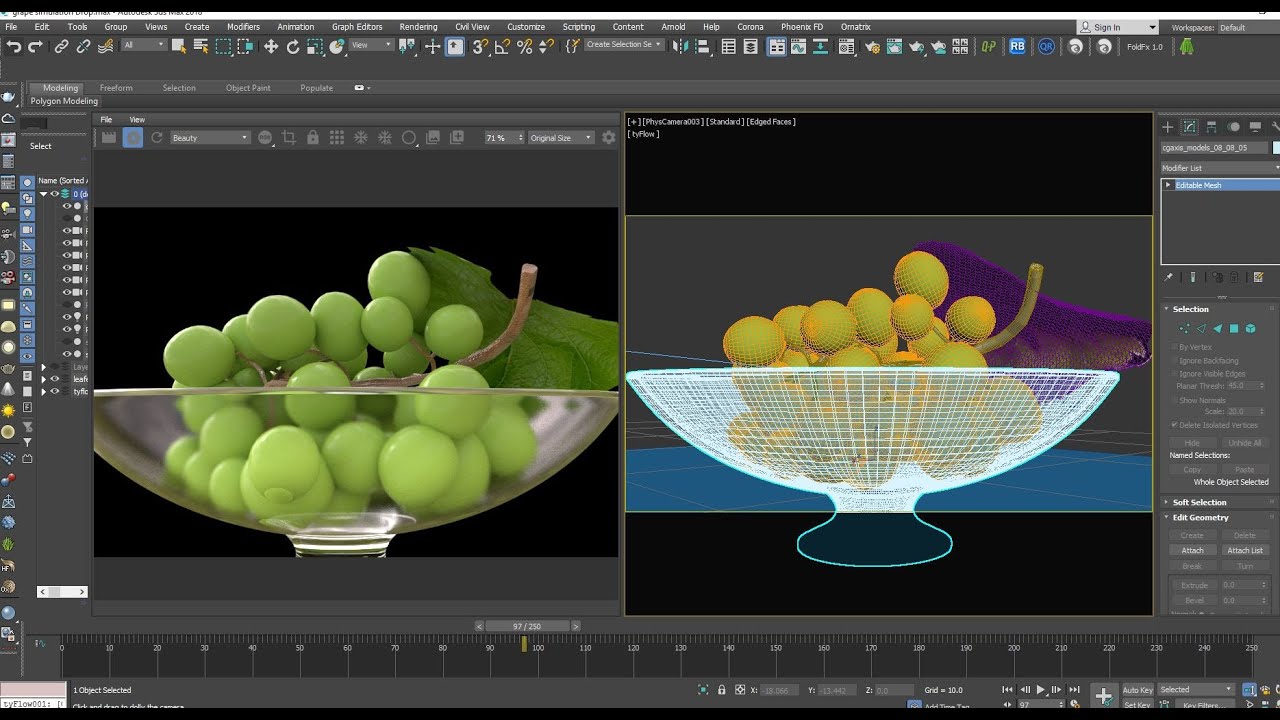Open the selection filter All dropdown
The height and width of the screenshot is (720, 1280).
click(x=142, y=45)
